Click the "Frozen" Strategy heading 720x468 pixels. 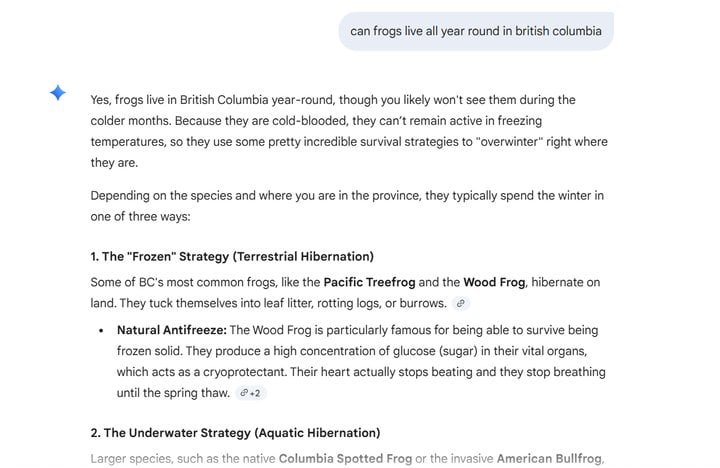[x=232, y=257]
